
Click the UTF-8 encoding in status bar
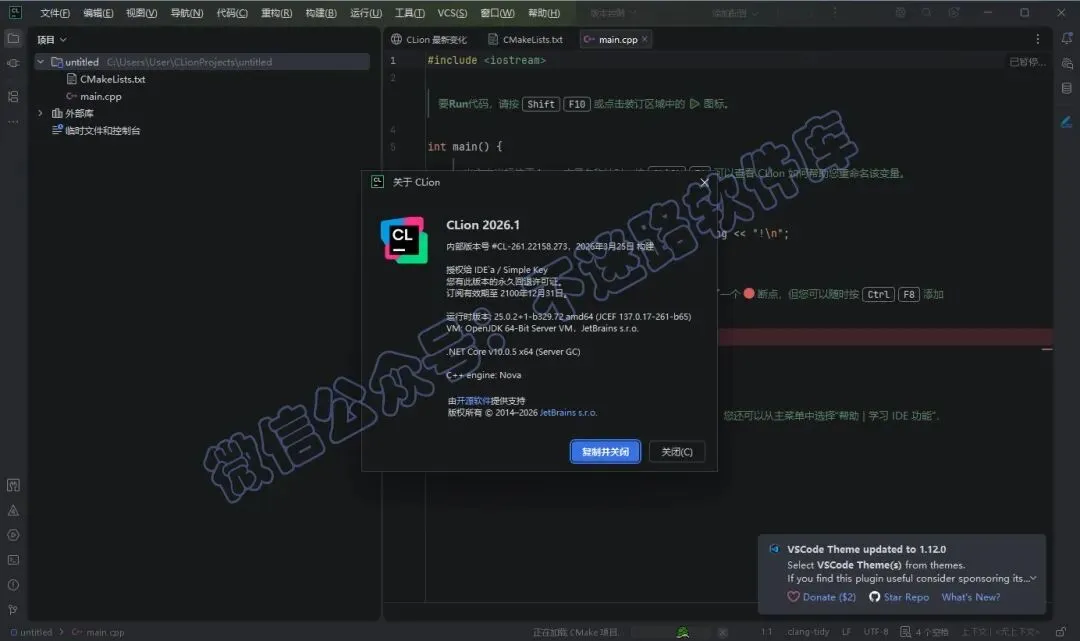tap(876, 632)
